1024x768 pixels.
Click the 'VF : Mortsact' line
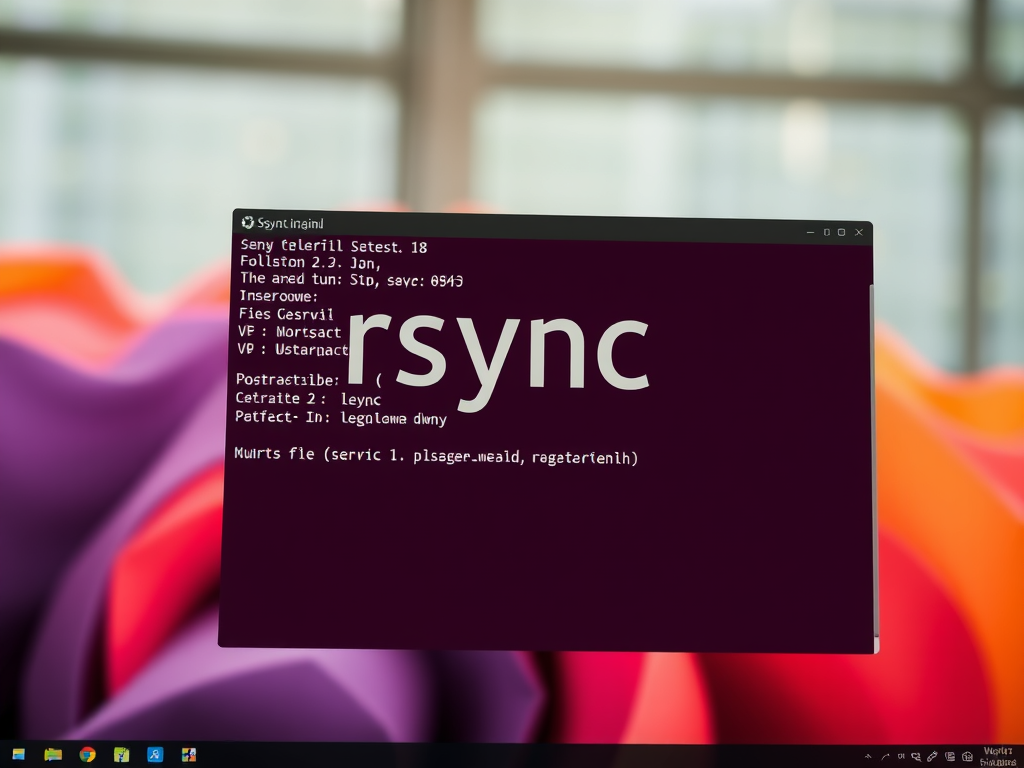click(x=289, y=332)
